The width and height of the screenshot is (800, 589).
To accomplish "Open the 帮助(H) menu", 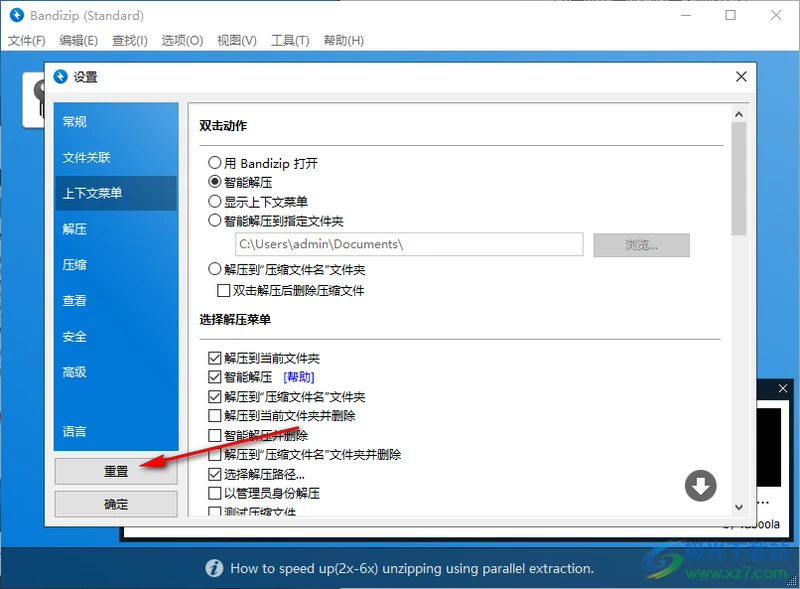I will coord(344,40).
